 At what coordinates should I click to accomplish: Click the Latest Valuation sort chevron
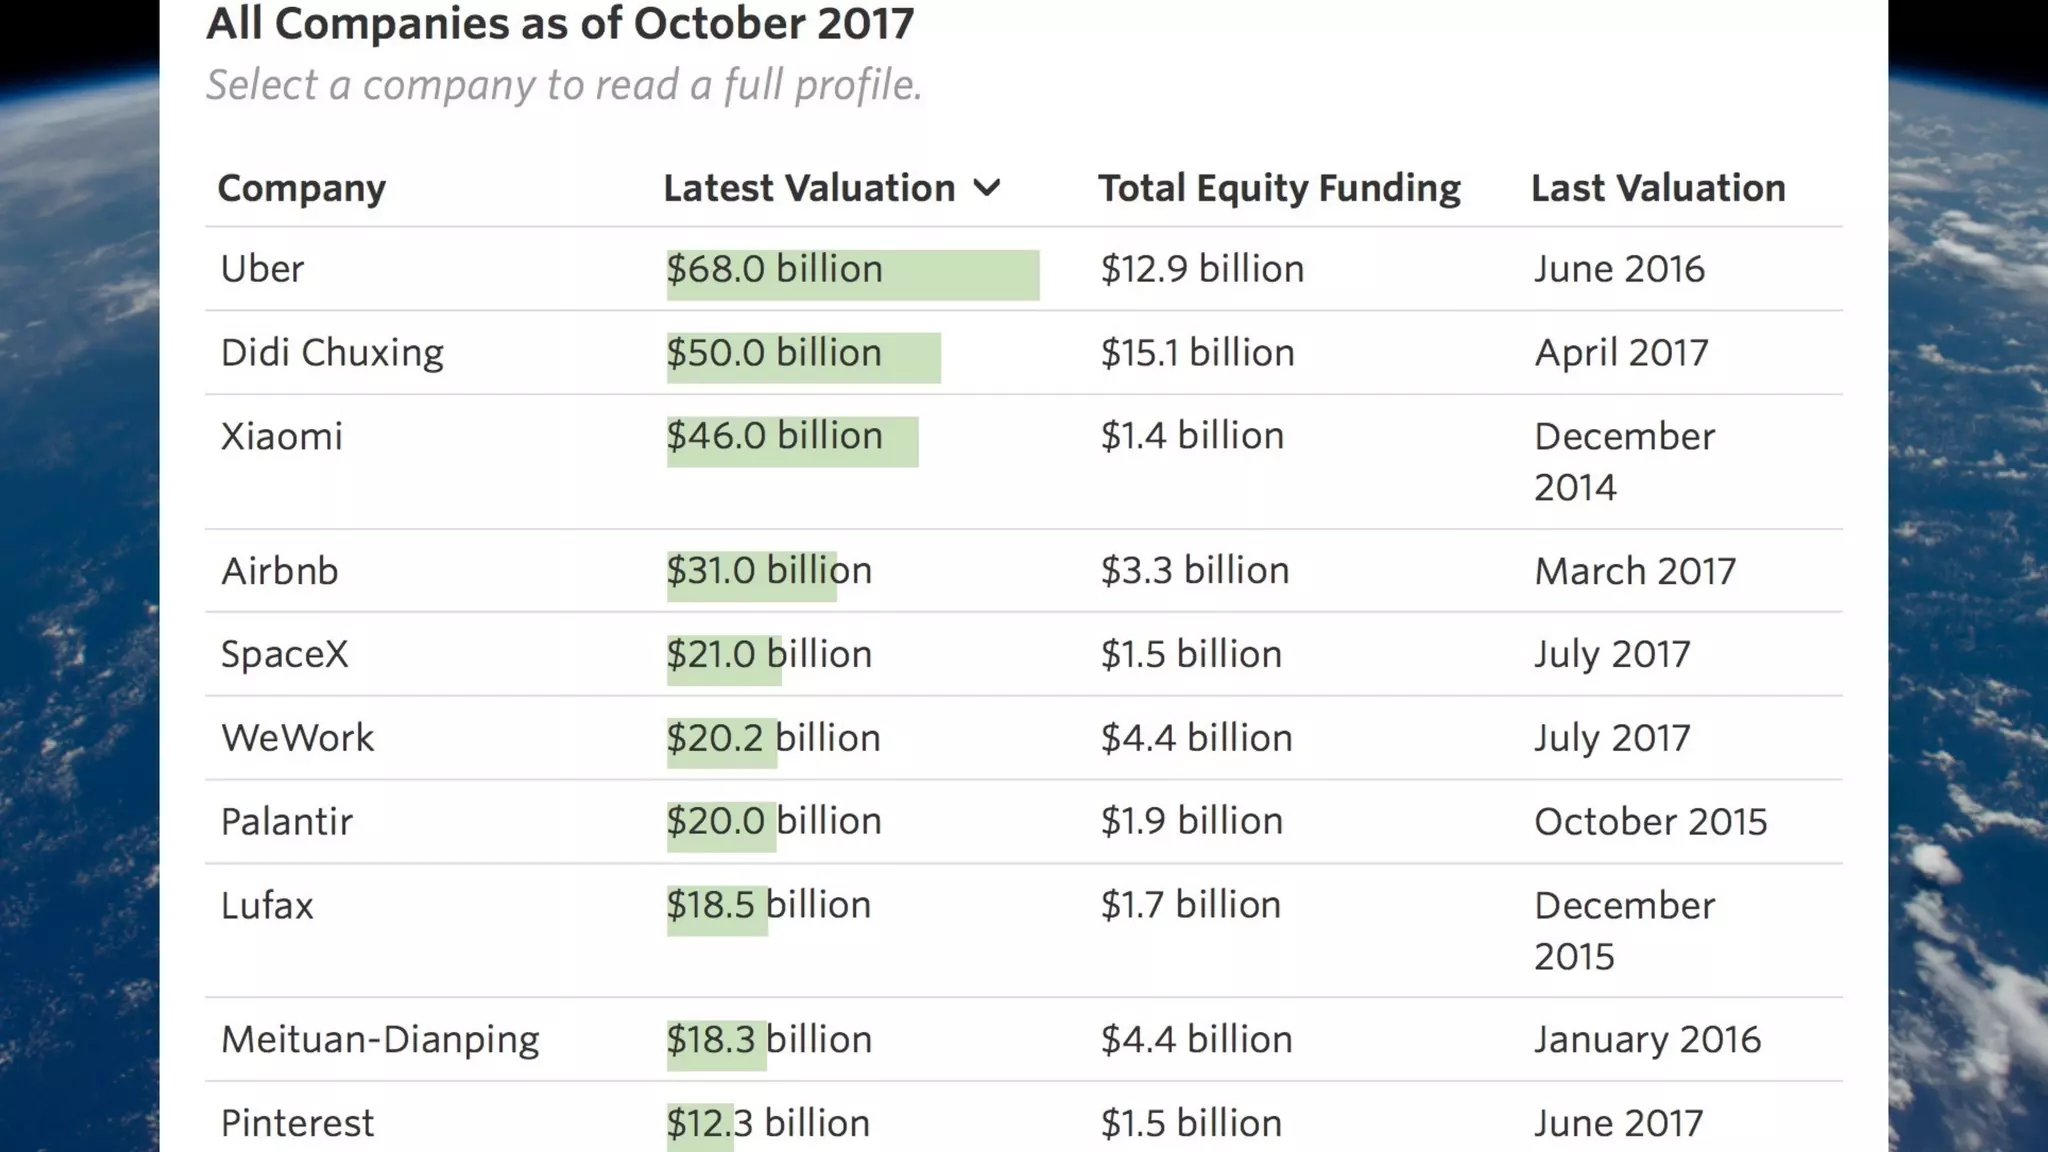click(x=986, y=188)
